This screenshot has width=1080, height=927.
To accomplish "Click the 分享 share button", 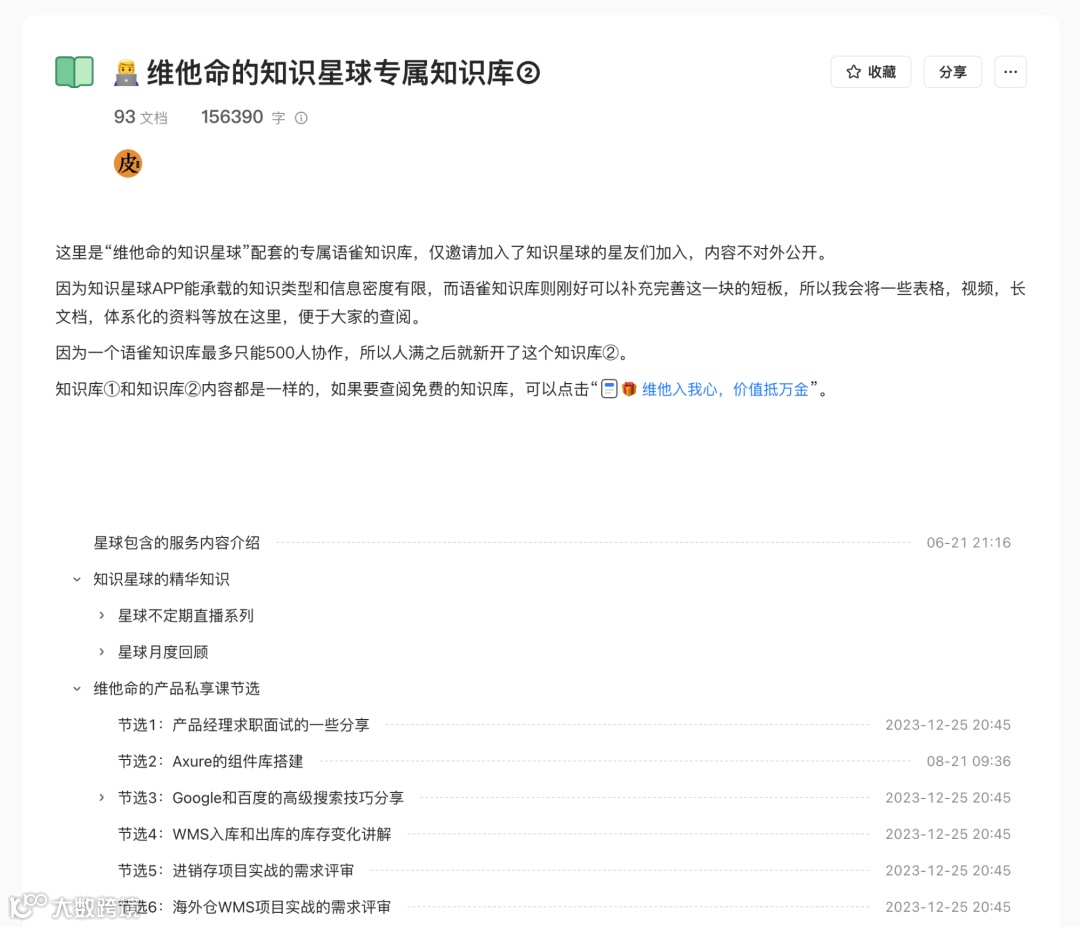I will 952,71.
